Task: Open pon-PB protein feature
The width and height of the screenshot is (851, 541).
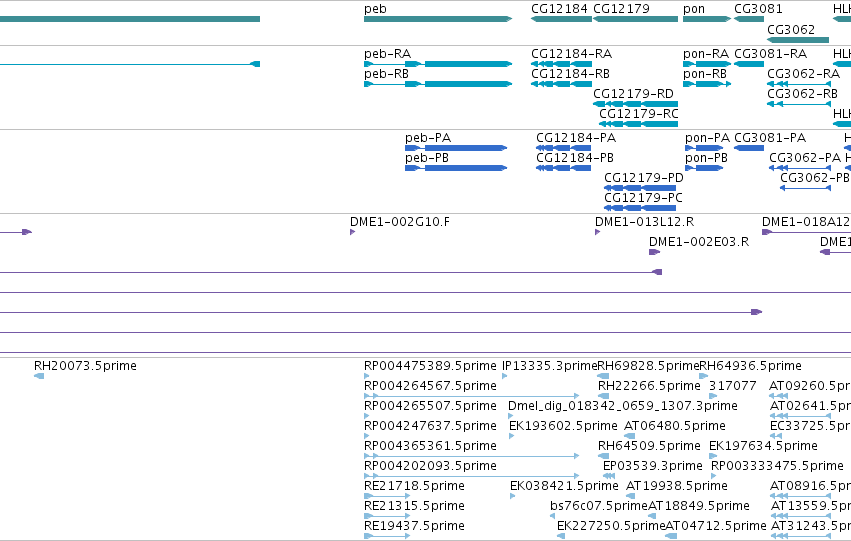Action: point(704,168)
